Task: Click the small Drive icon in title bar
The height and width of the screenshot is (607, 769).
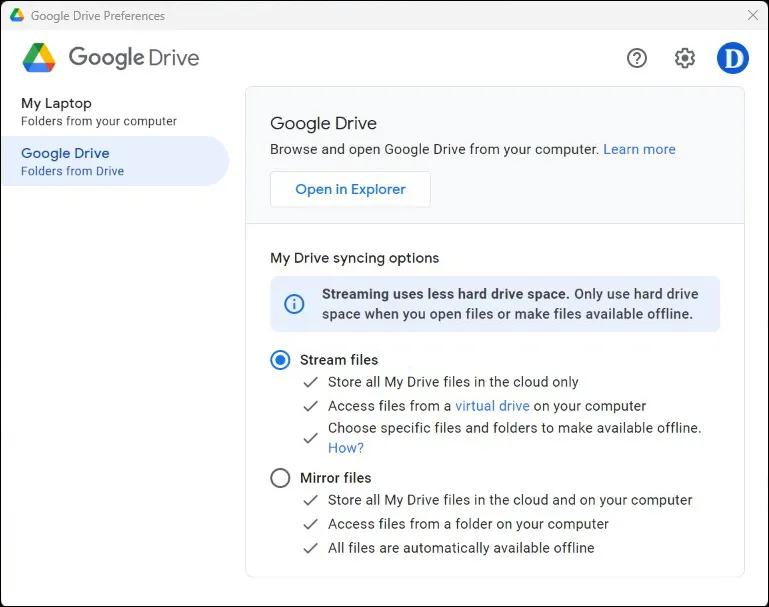Action: pos(17,16)
